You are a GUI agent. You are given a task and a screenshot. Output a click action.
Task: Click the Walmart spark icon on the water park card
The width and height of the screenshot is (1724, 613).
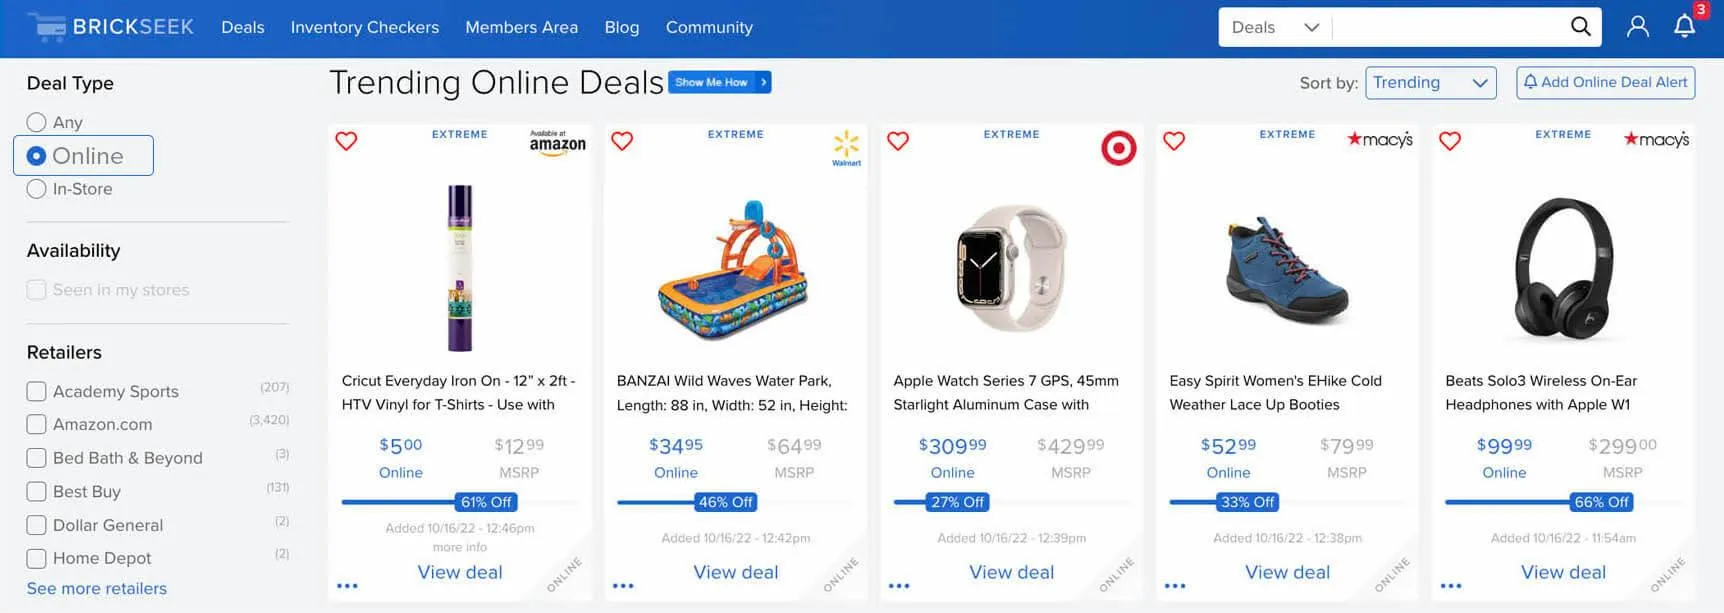click(x=846, y=146)
